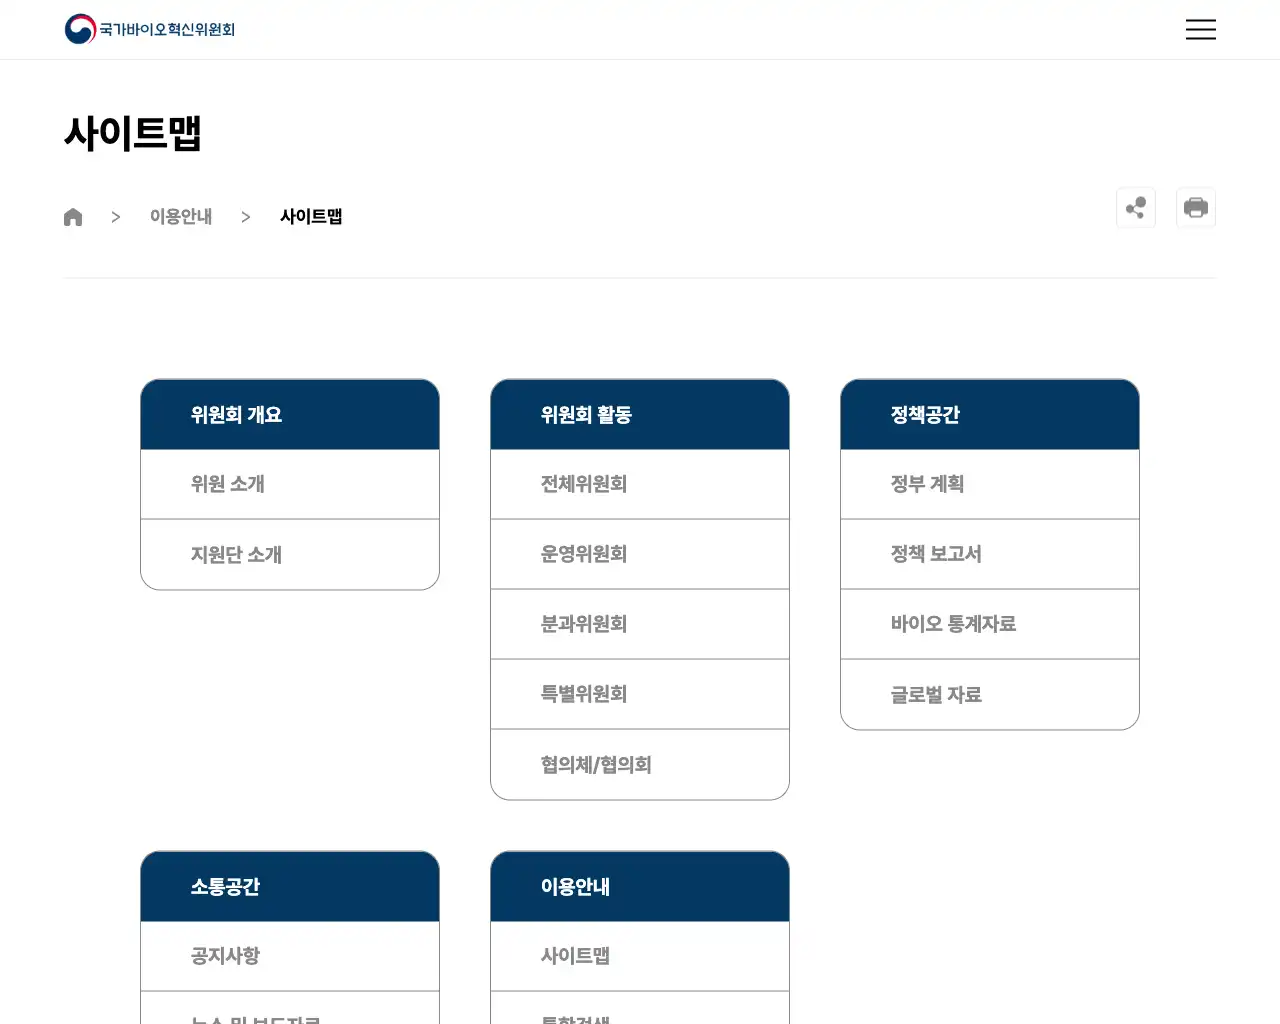
Task: Open 전체위원회 link
Action: click(640, 484)
